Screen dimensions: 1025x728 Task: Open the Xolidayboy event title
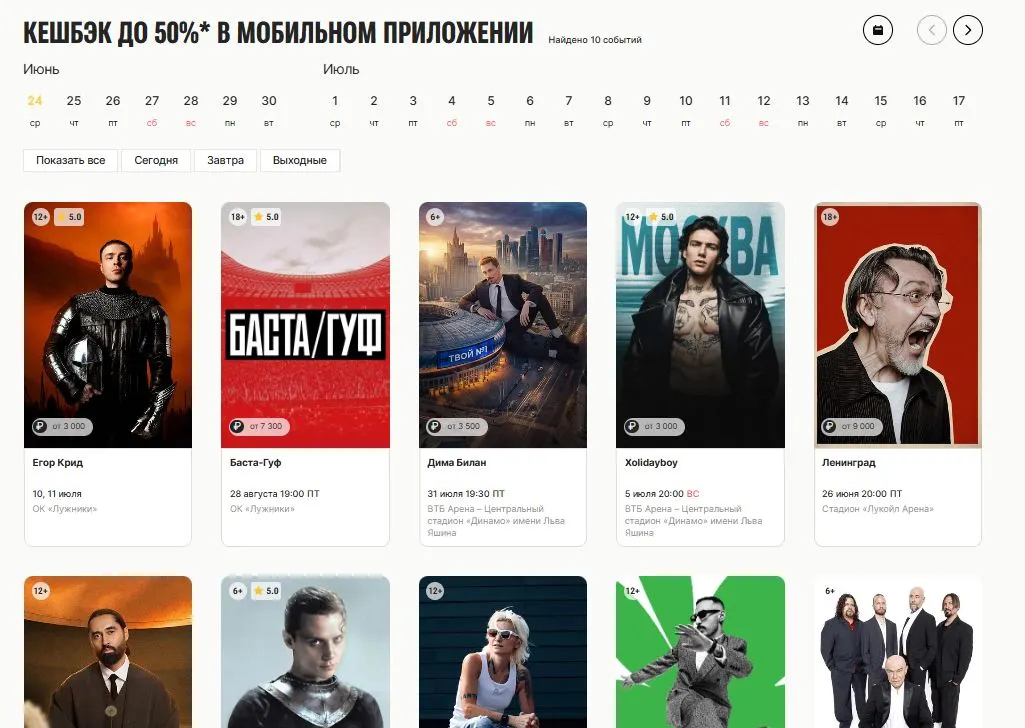pyautogui.click(x=651, y=463)
